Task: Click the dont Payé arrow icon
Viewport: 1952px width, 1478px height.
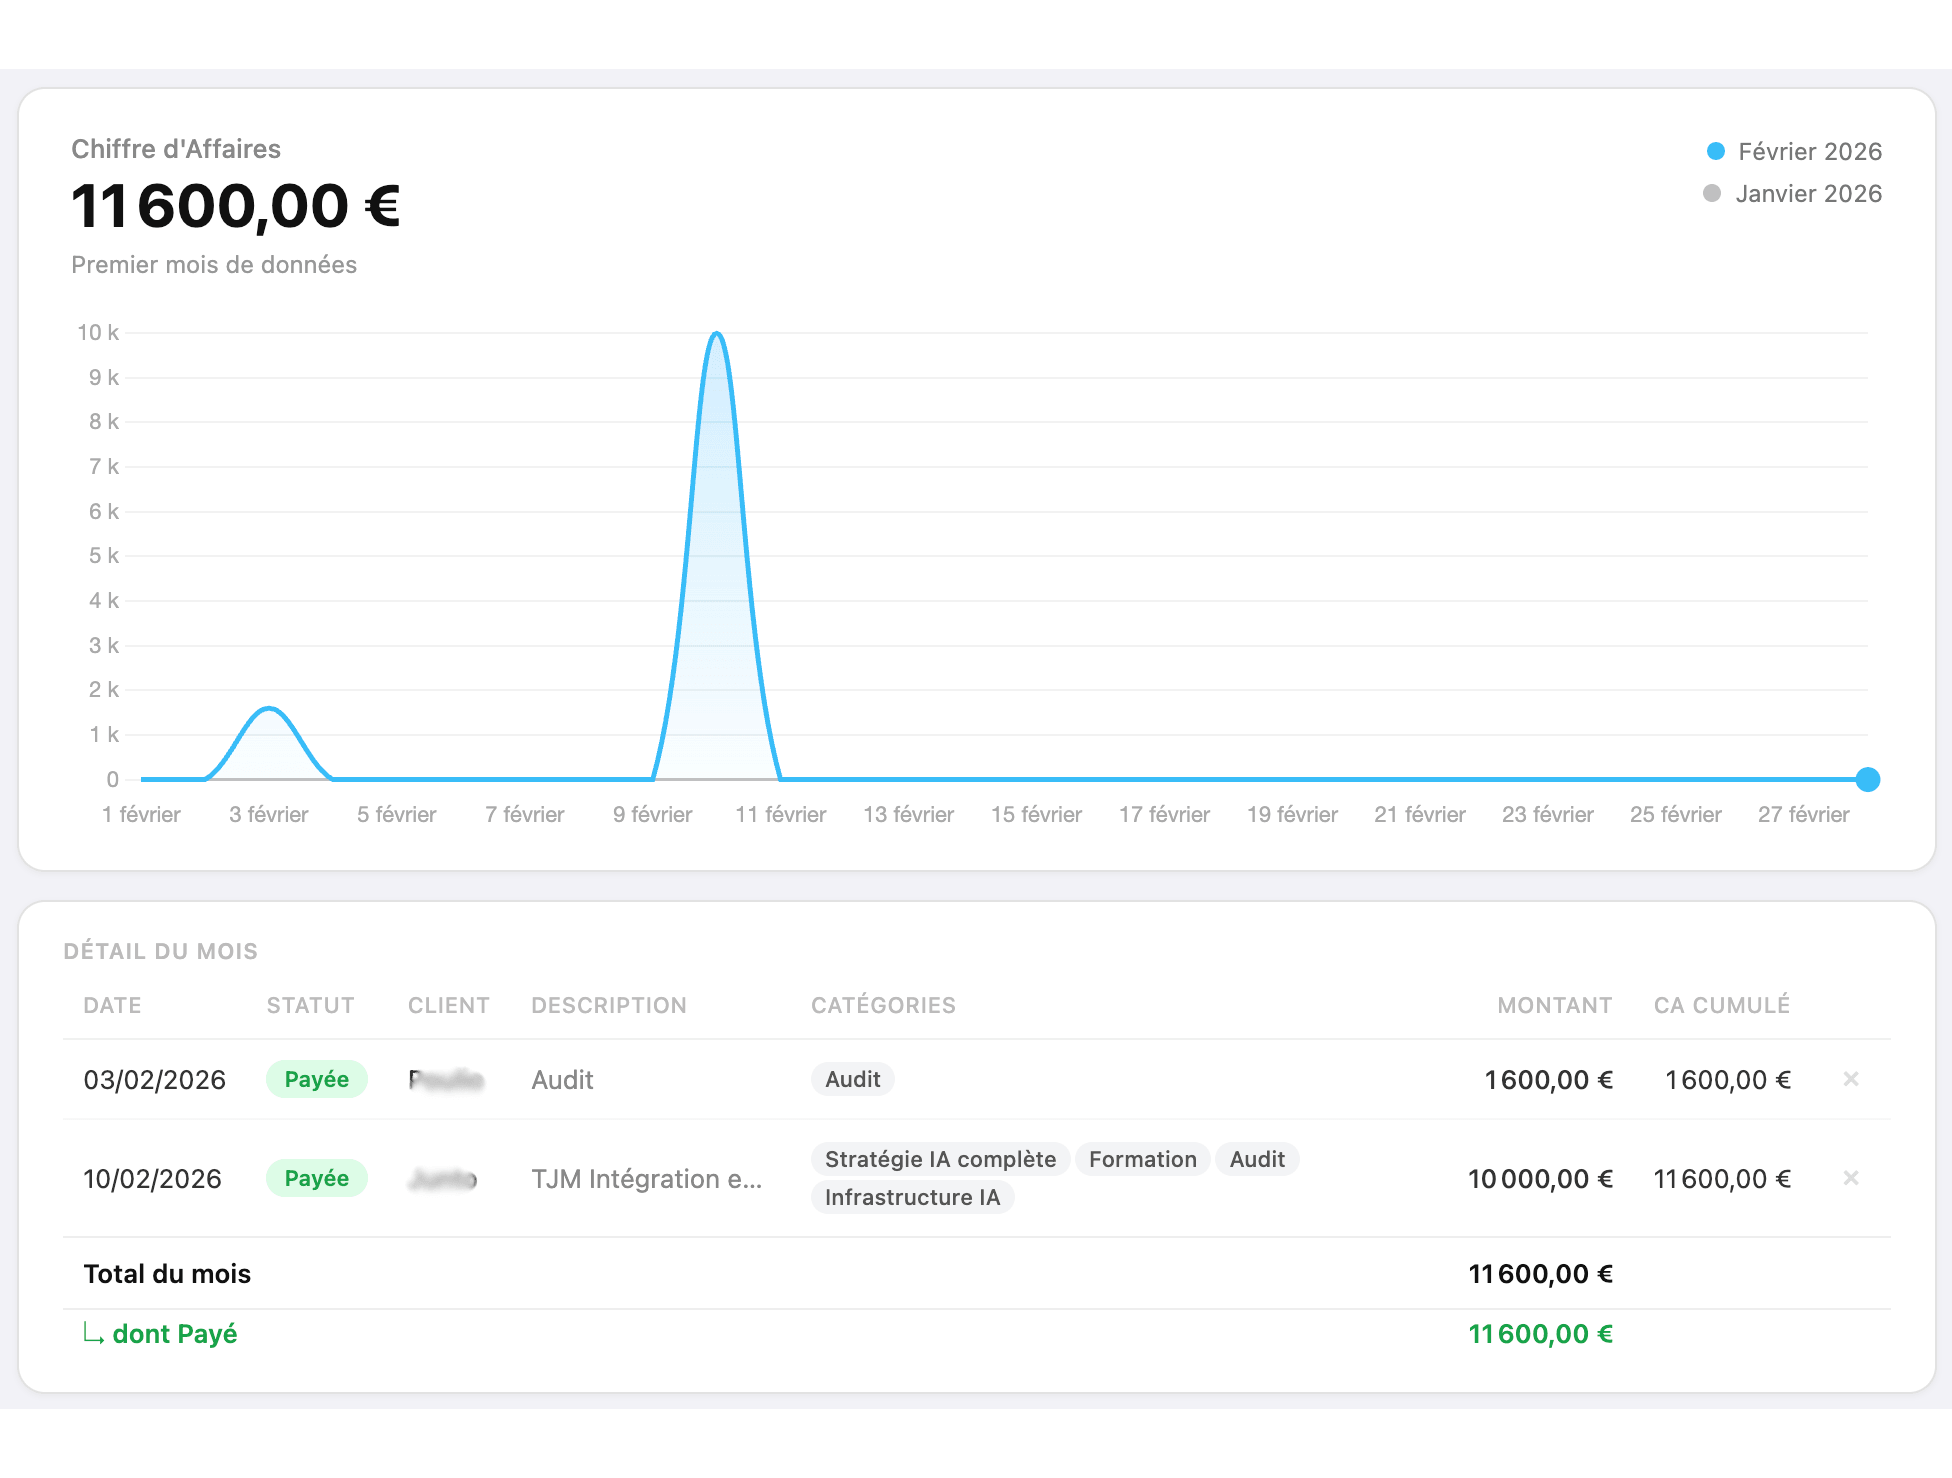Action: coord(93,1334)
